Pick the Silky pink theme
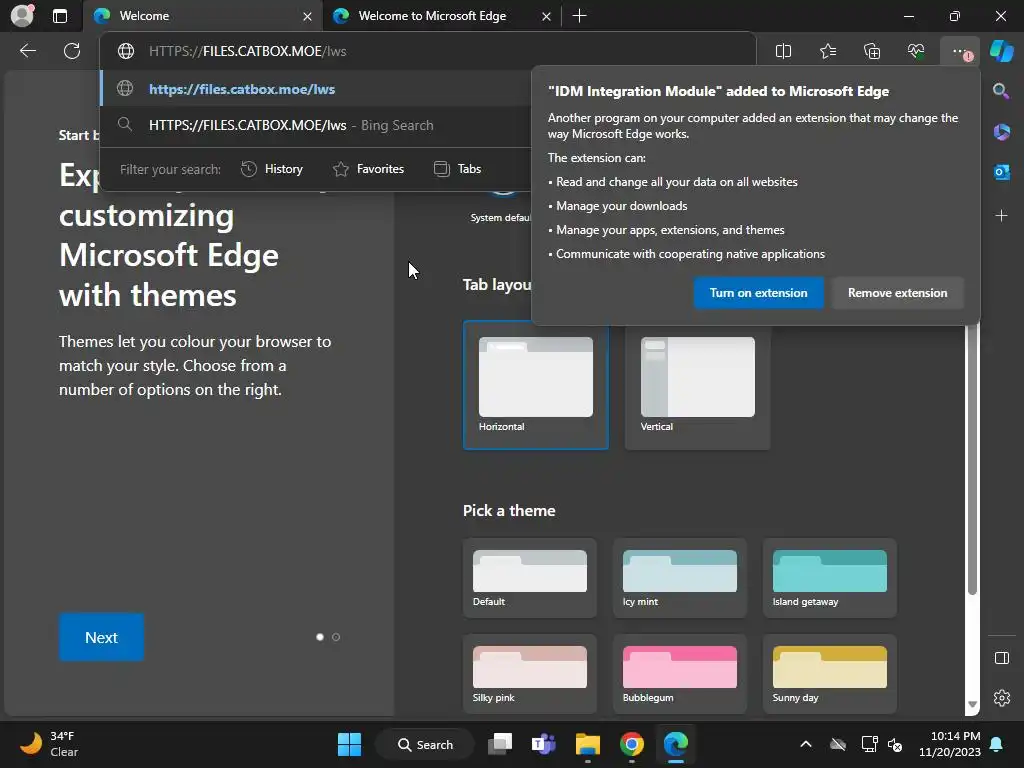 pyautogui.click(x=530, y=674)
